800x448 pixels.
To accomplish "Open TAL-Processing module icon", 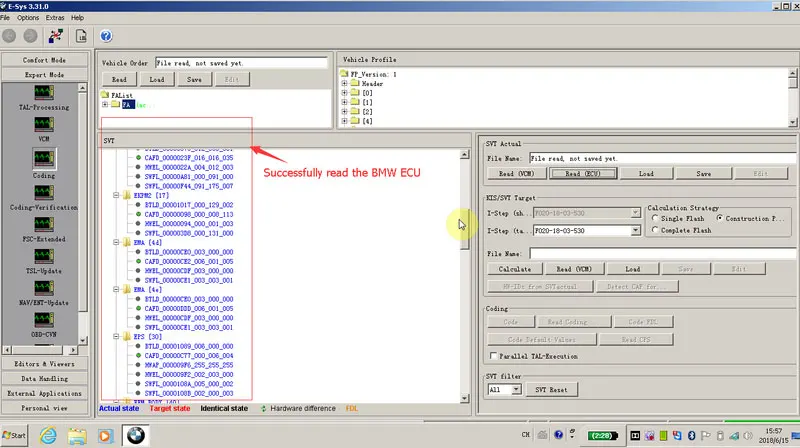I will [x=44, y=92].
